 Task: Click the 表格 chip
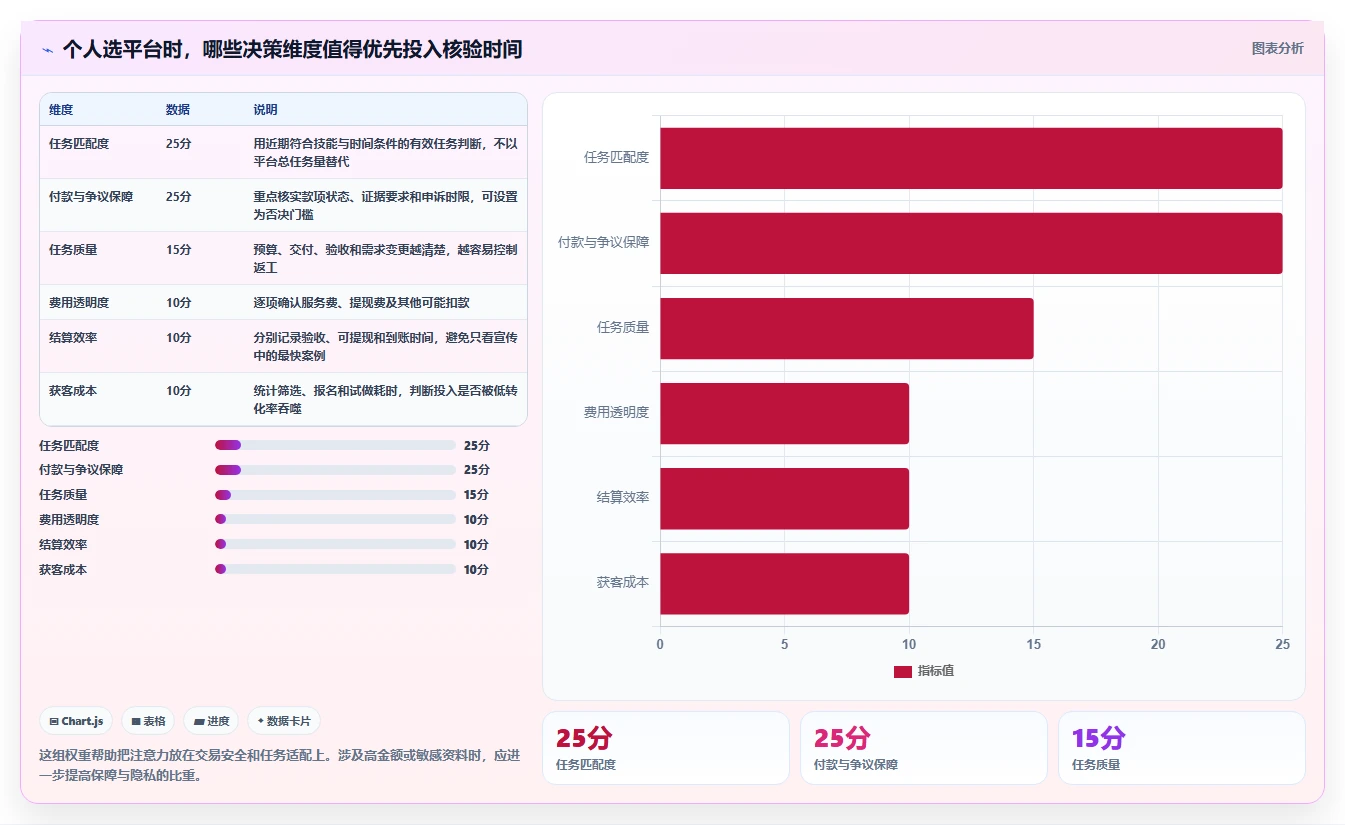click(x=148, y=721)
